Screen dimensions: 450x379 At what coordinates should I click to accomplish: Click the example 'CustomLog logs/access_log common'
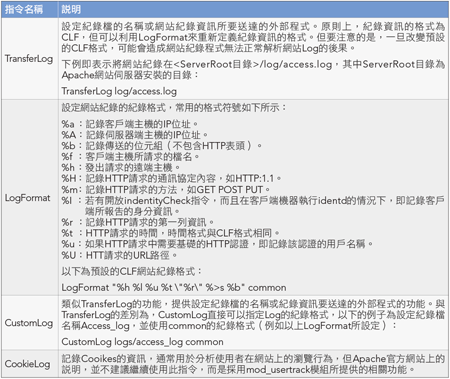[x=142, y=342]
